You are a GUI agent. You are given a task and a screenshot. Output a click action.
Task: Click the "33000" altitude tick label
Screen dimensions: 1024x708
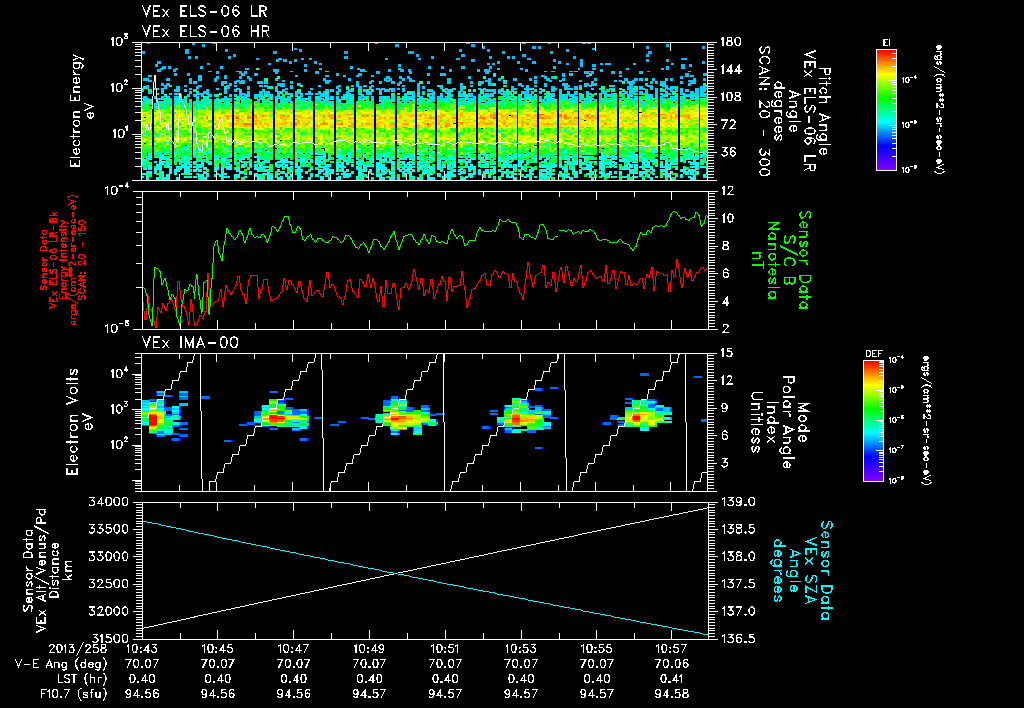click(108, 556)
